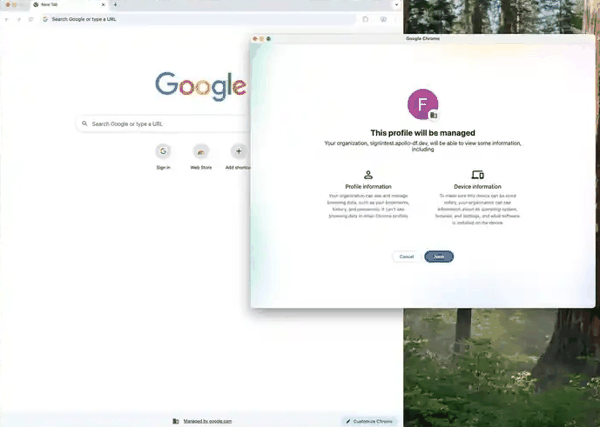The image size is (600, 427).
Task: Close the New Tab tab
Action: pos(103,5)
